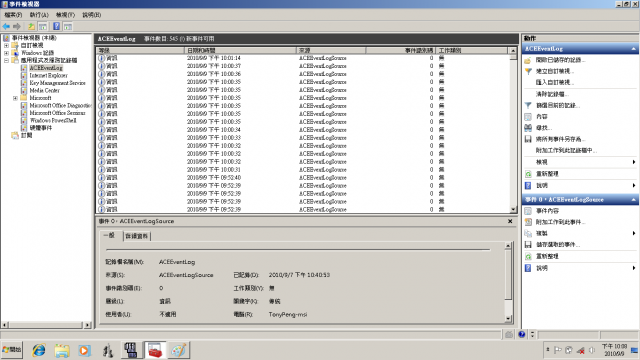Select ACEEventLog in the tree
This screenshot has width=640, height=360.
tap(46, 68)
